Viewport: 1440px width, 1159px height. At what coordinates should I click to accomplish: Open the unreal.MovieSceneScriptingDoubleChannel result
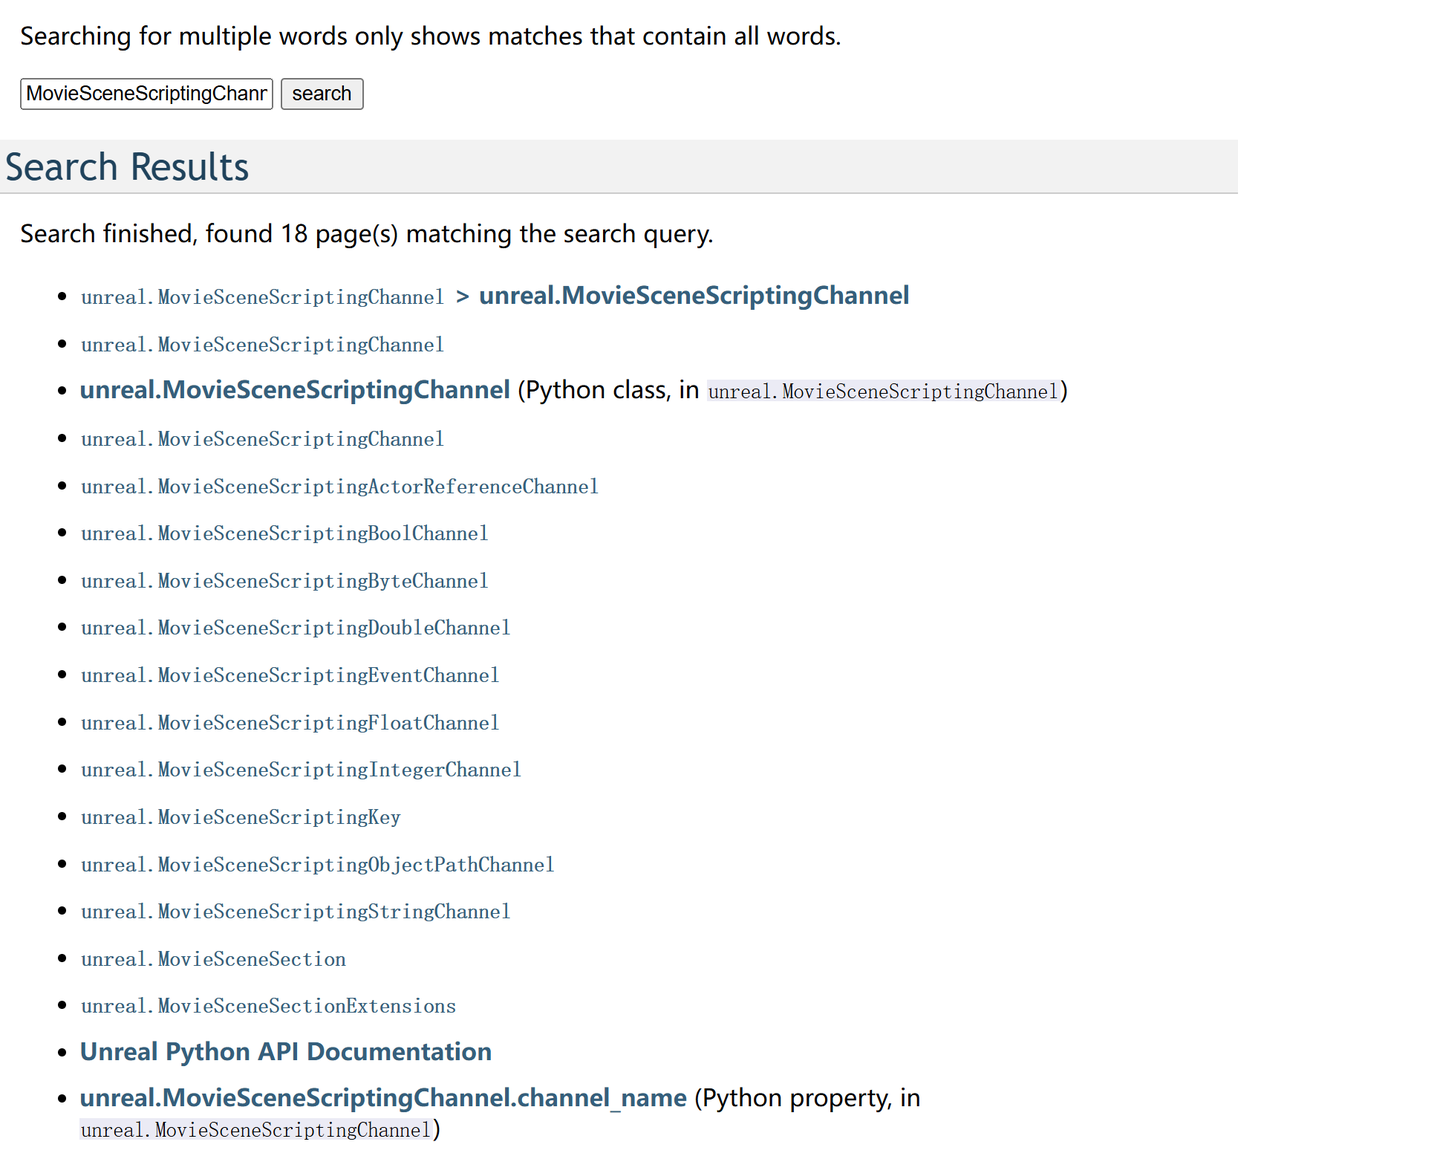point(295,628)
